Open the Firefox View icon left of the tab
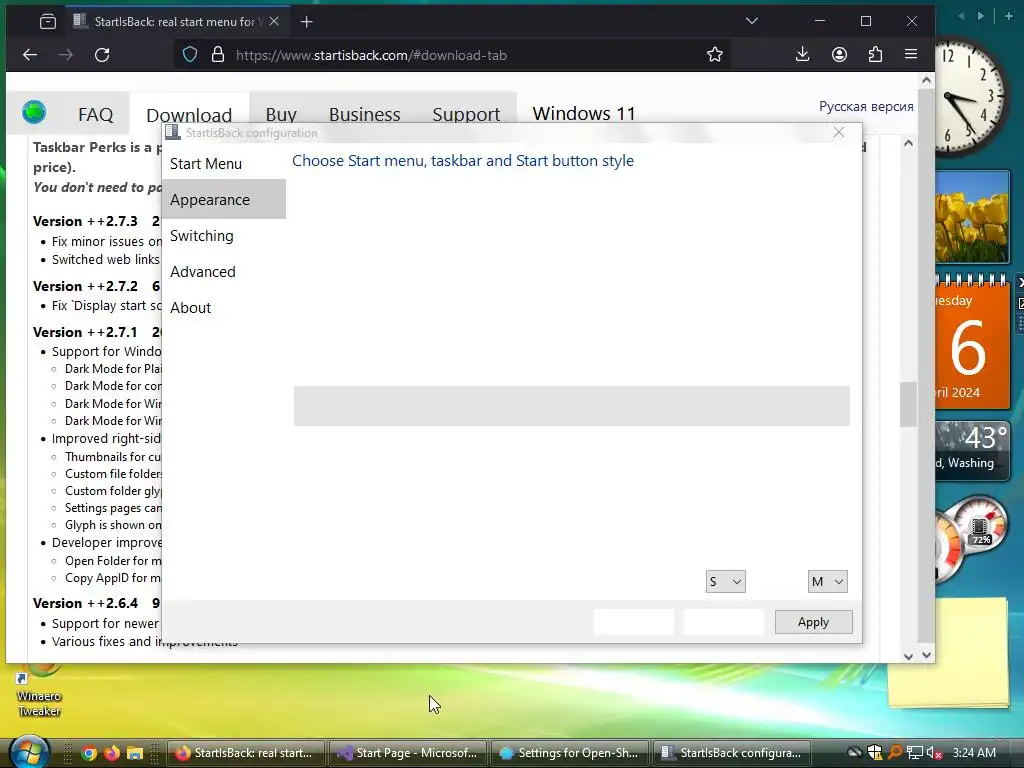This screenshot has width=1024, height=768. tap(48, 22)
